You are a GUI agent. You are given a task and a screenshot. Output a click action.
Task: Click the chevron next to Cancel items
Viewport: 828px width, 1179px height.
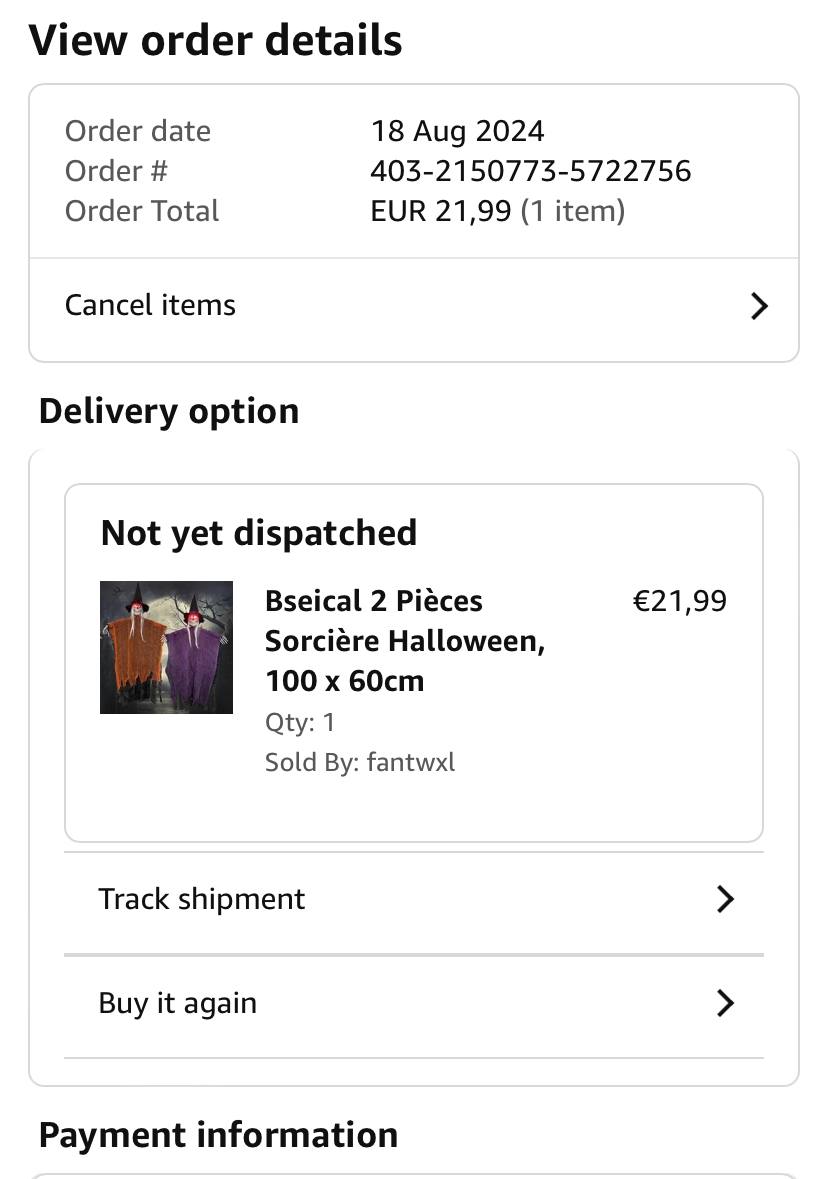coord(759,306)
